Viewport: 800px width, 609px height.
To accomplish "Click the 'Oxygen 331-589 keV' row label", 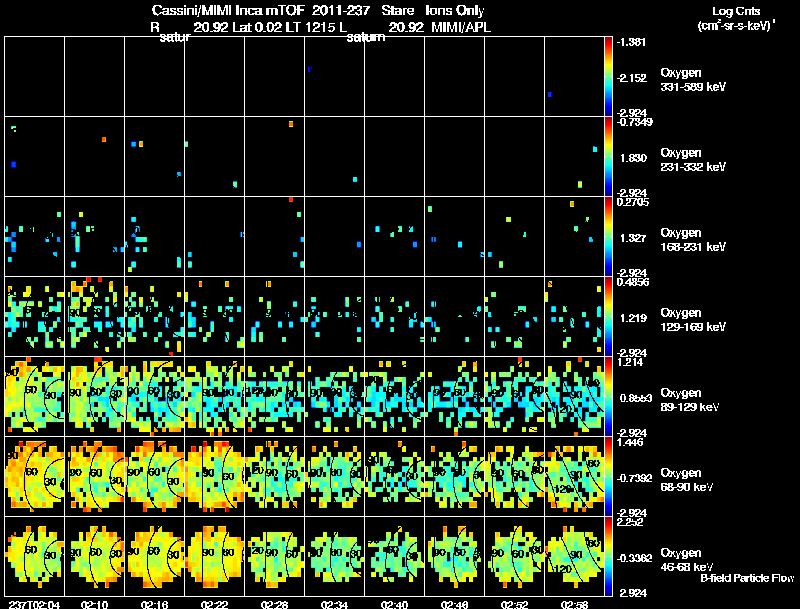I will (693, 80).
